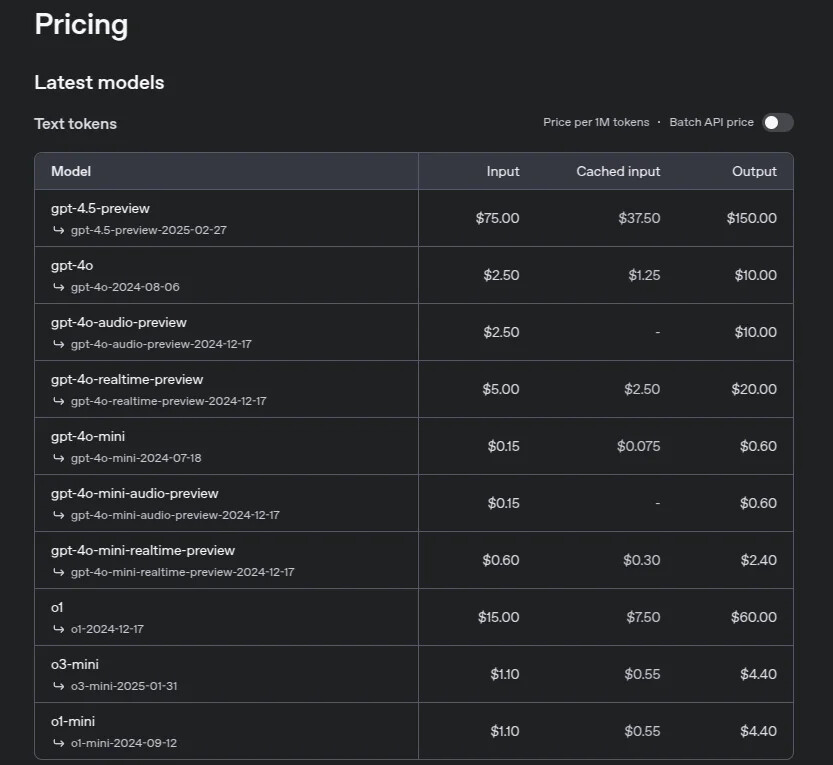Click the Output column header
Screen dimensions: 833x765
(x=754, y=171)
